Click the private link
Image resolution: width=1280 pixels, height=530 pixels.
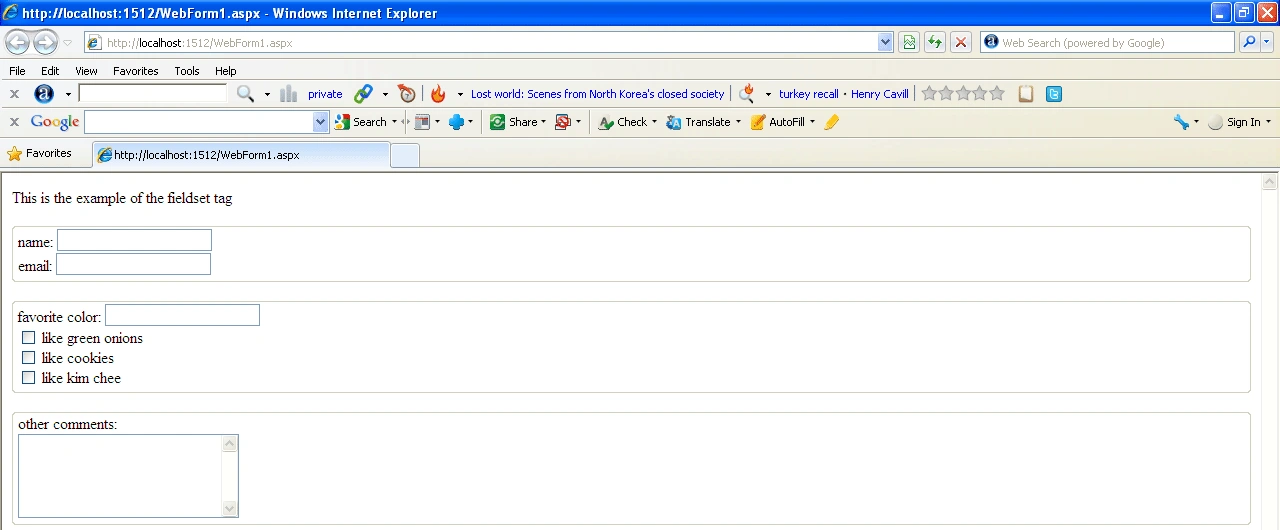click(x=325, y=94)
